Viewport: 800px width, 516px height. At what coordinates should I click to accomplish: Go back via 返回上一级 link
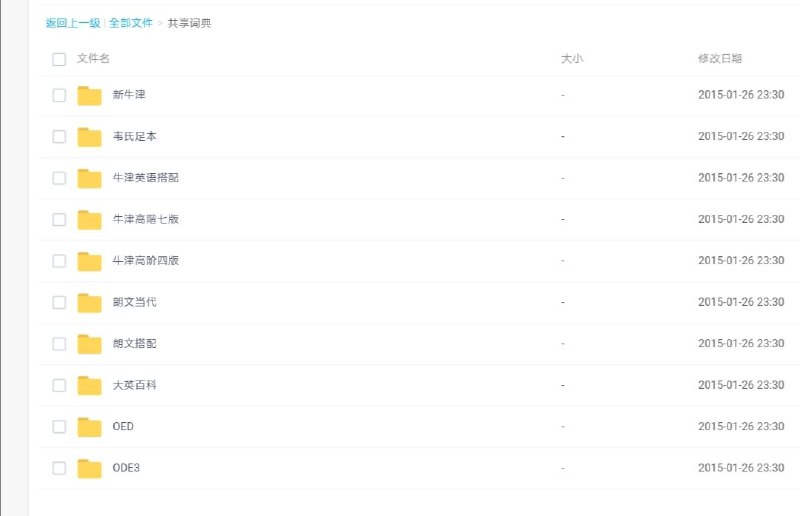point(73,23)
